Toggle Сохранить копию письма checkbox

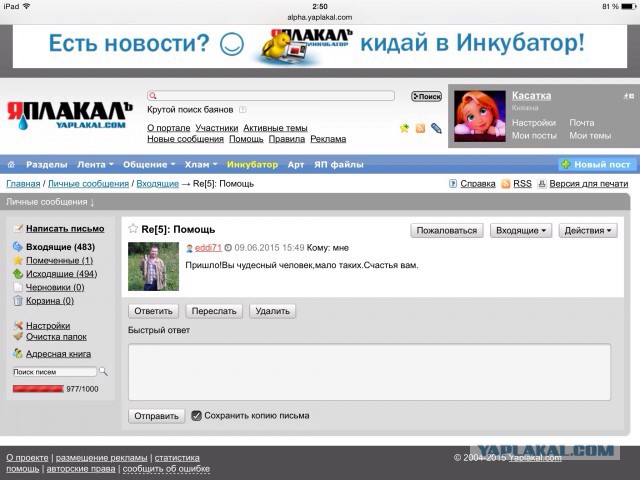(196, 416)
